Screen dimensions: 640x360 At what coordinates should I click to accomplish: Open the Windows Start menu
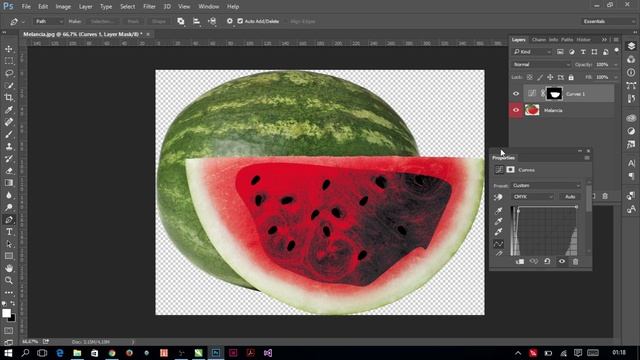(8, 353)
